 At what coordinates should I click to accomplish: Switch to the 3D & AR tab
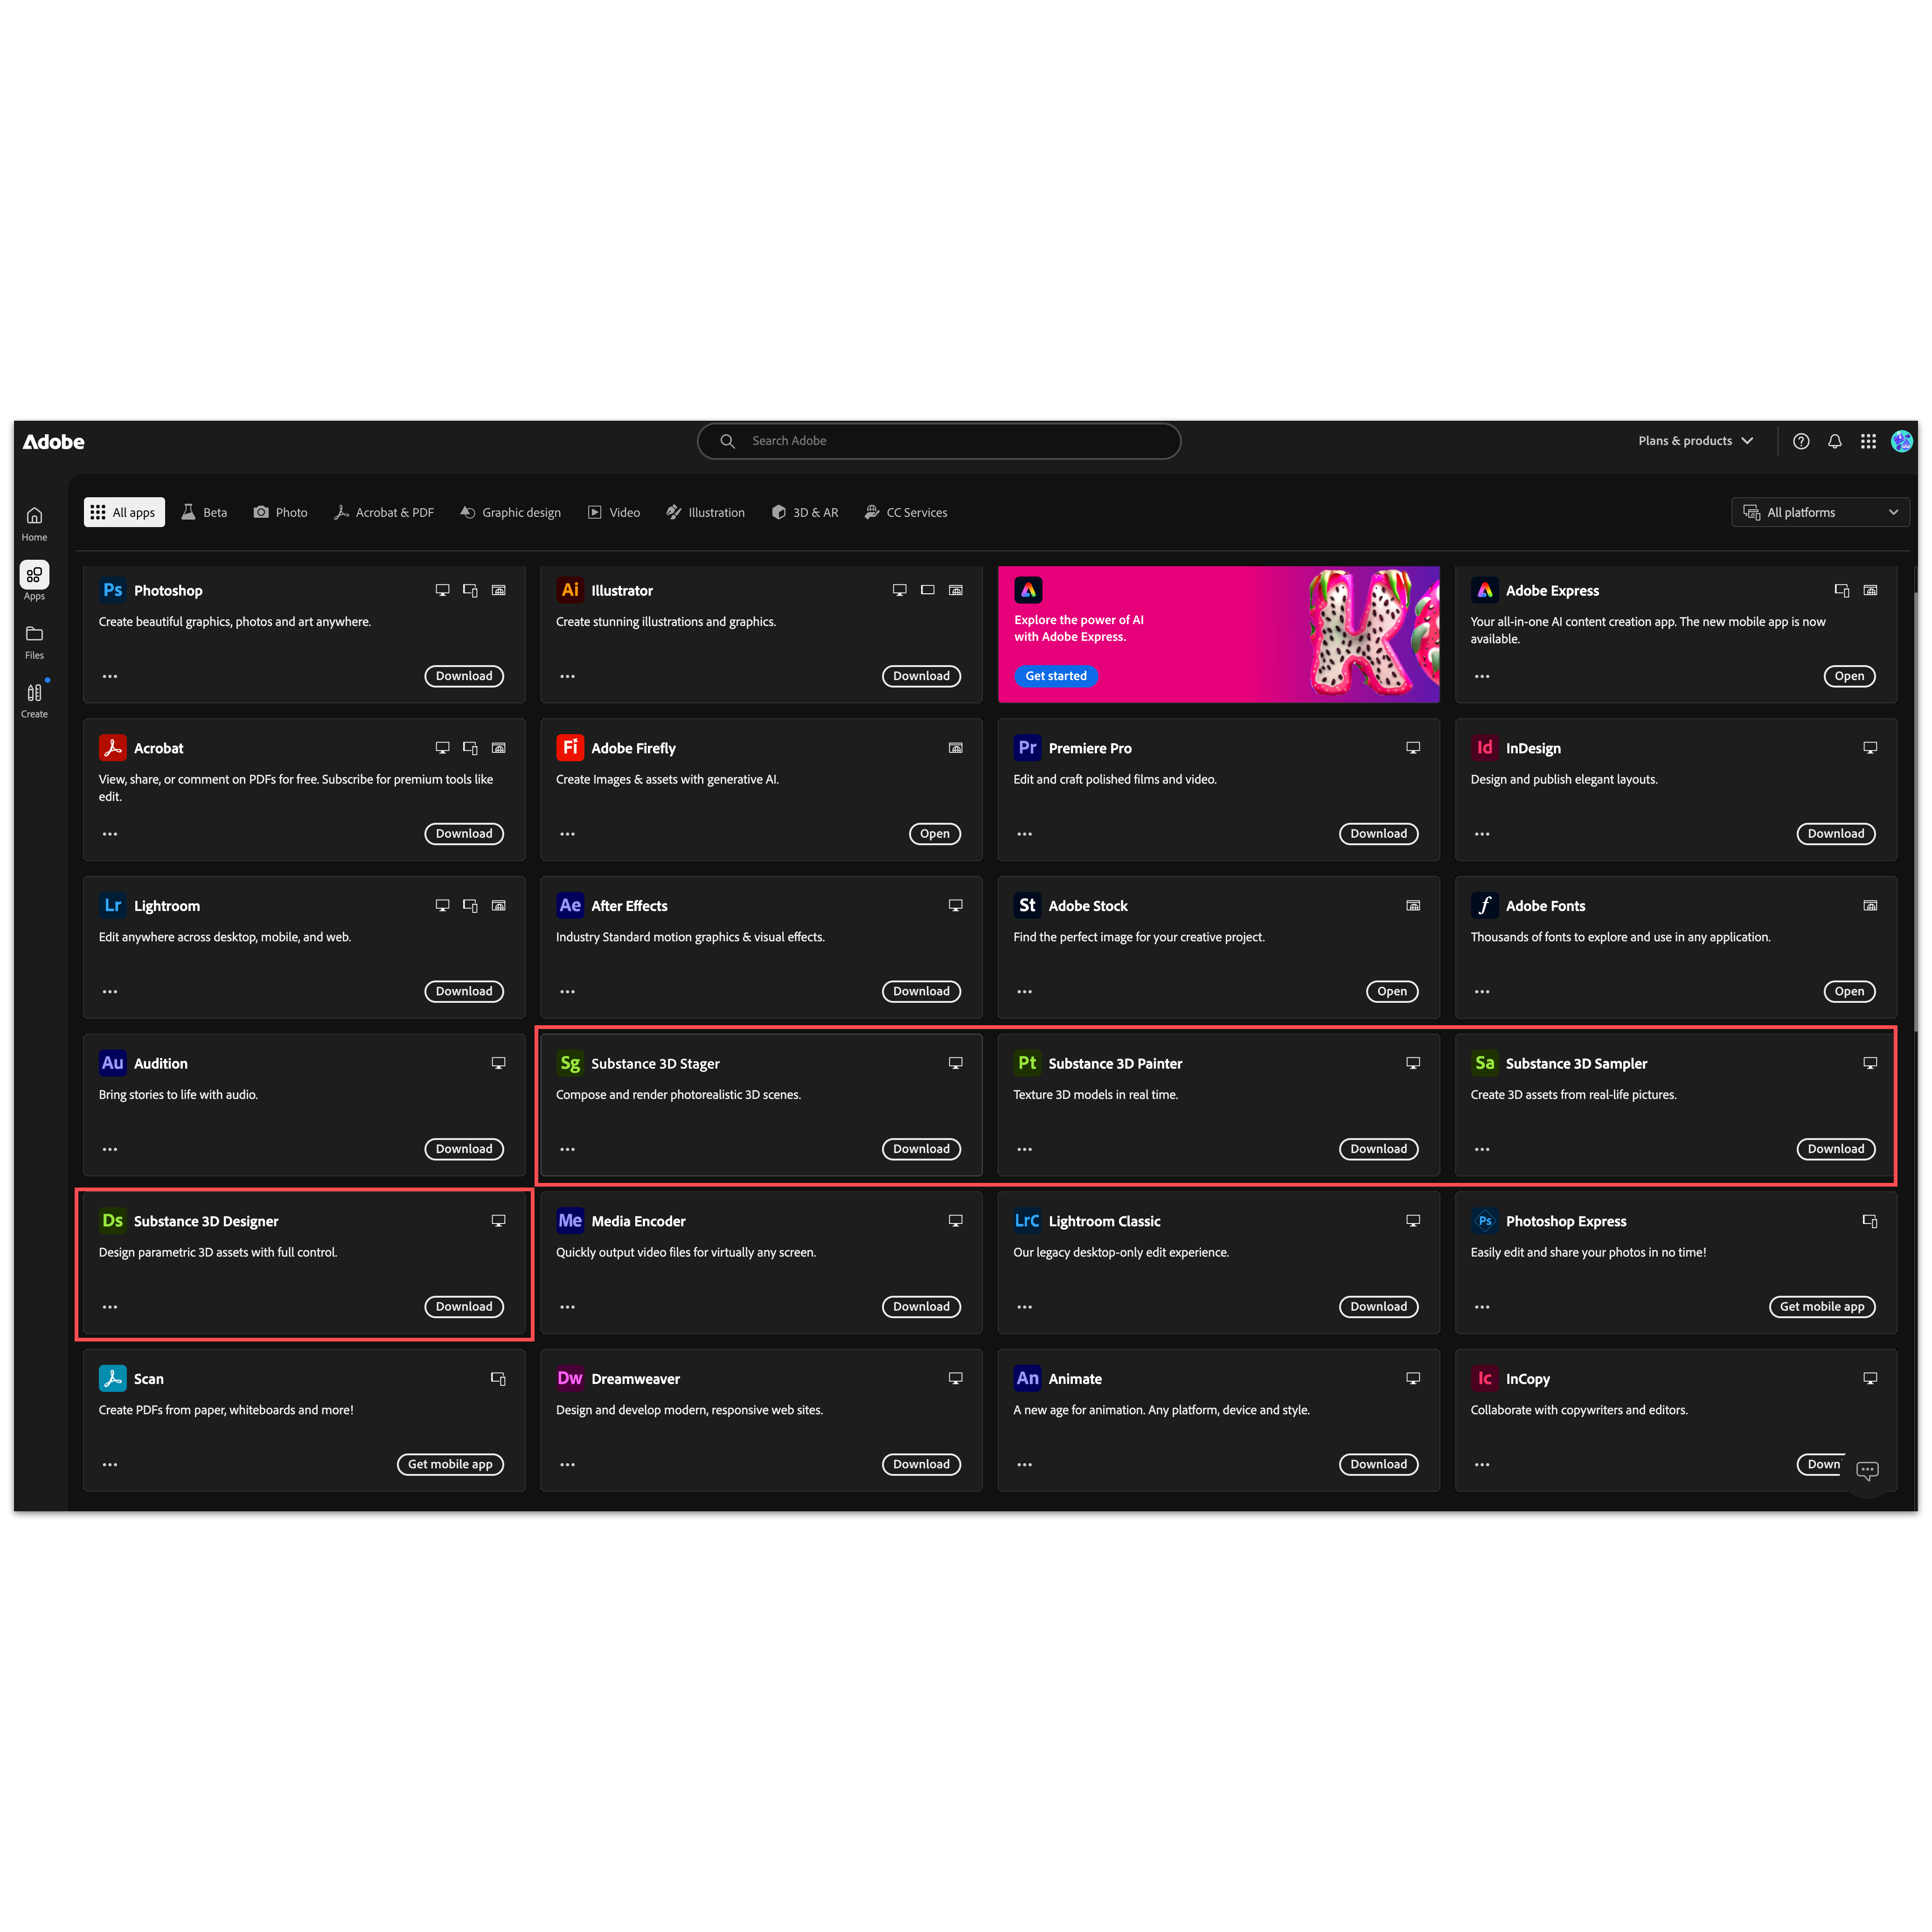[x=805, y=512]
